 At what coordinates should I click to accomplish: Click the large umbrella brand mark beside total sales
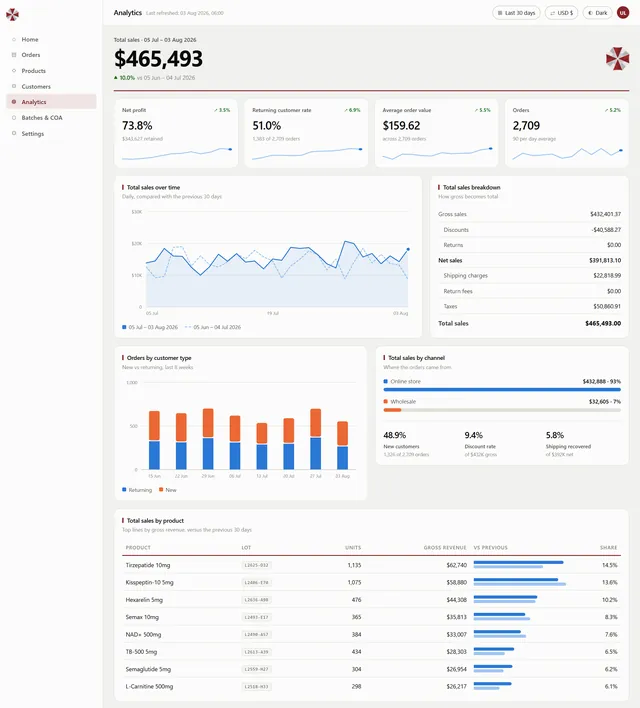(x=617, y=58)
